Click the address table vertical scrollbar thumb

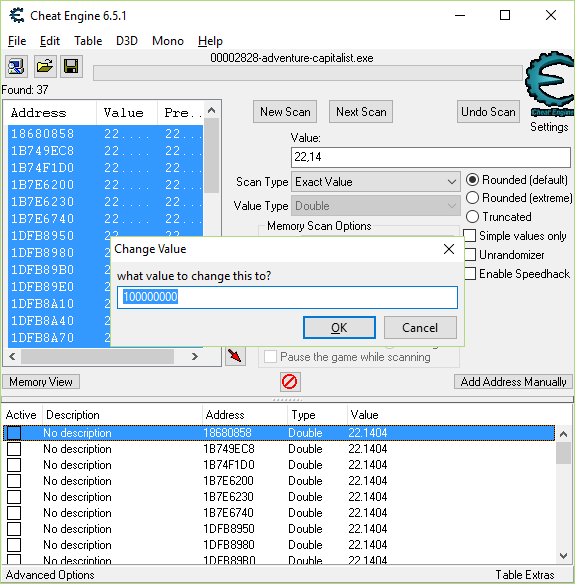pyautogui.click(x=563, y=453)
